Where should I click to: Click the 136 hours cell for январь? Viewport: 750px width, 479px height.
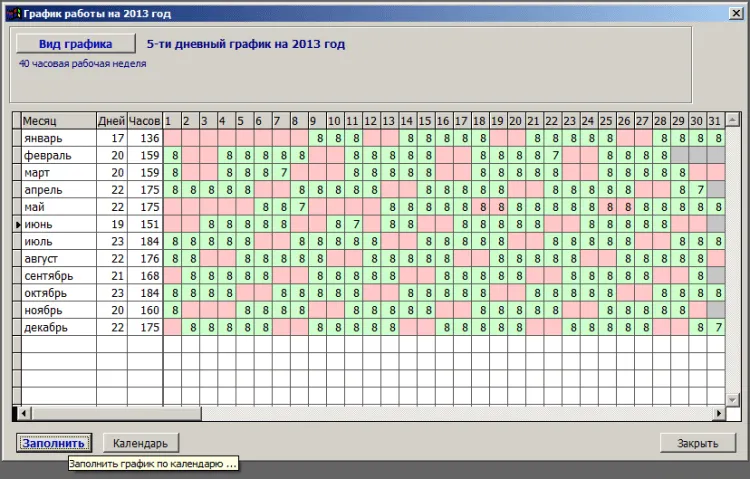(x=145, y=138)
